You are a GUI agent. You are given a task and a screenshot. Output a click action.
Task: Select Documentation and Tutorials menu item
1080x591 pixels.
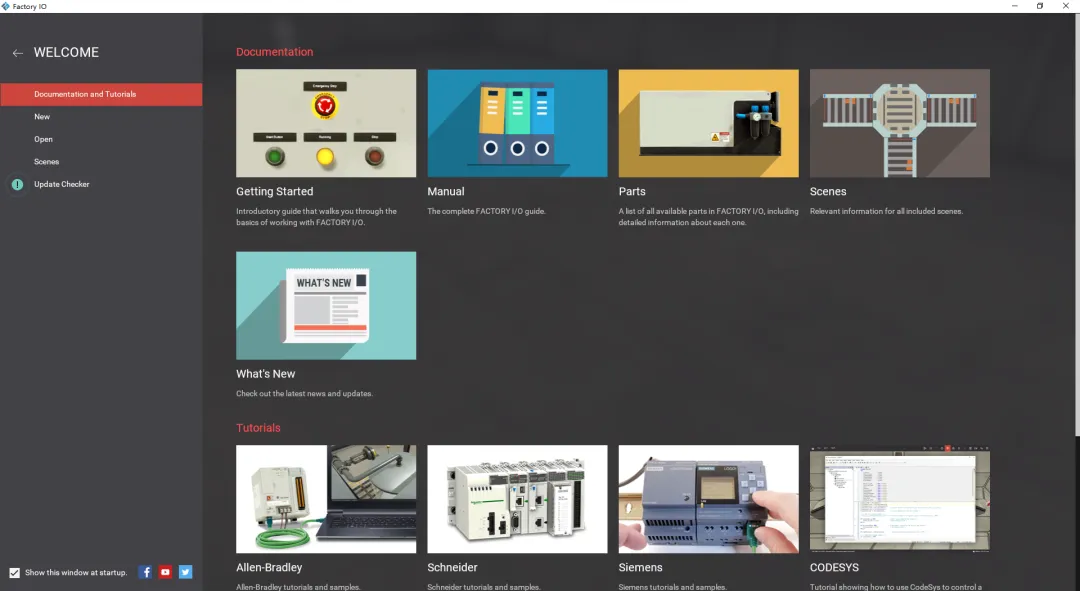pyautogui.click(x=101, y=94)
